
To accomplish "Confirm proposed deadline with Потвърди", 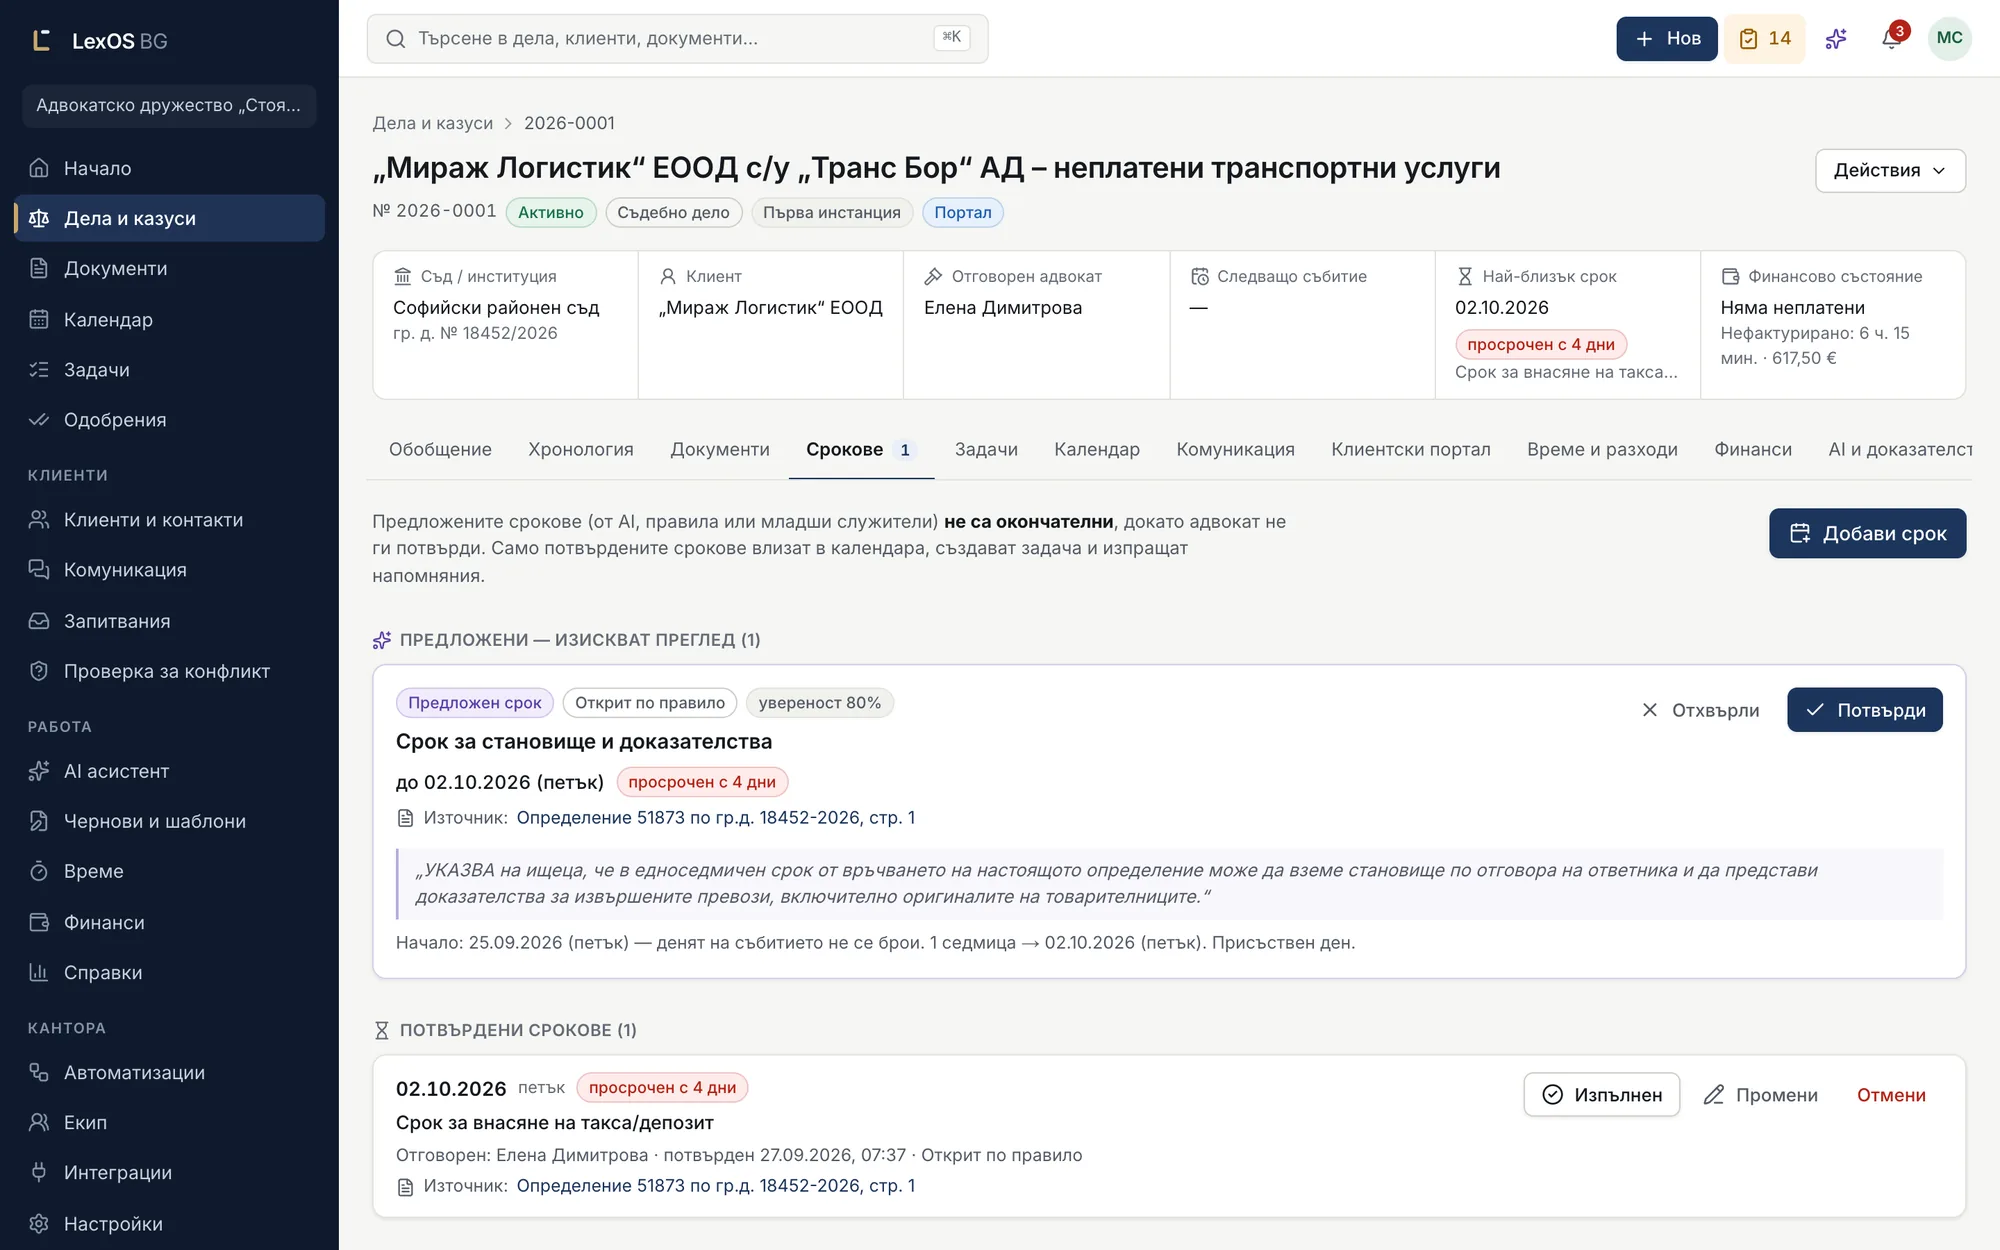I will [1864, 710].
